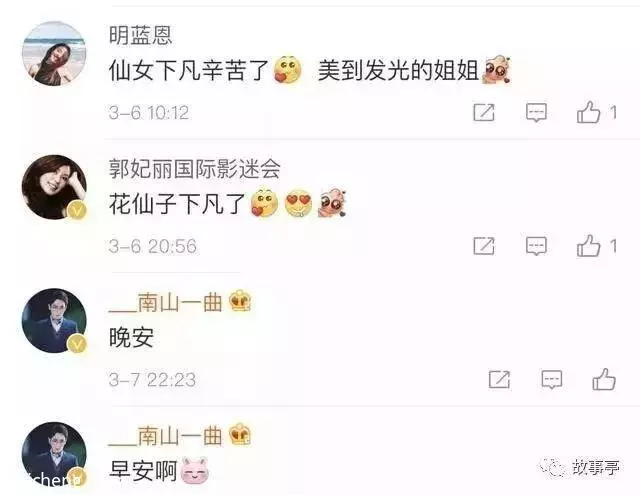Click the 故事亭 watermark logo

[580, 467]
